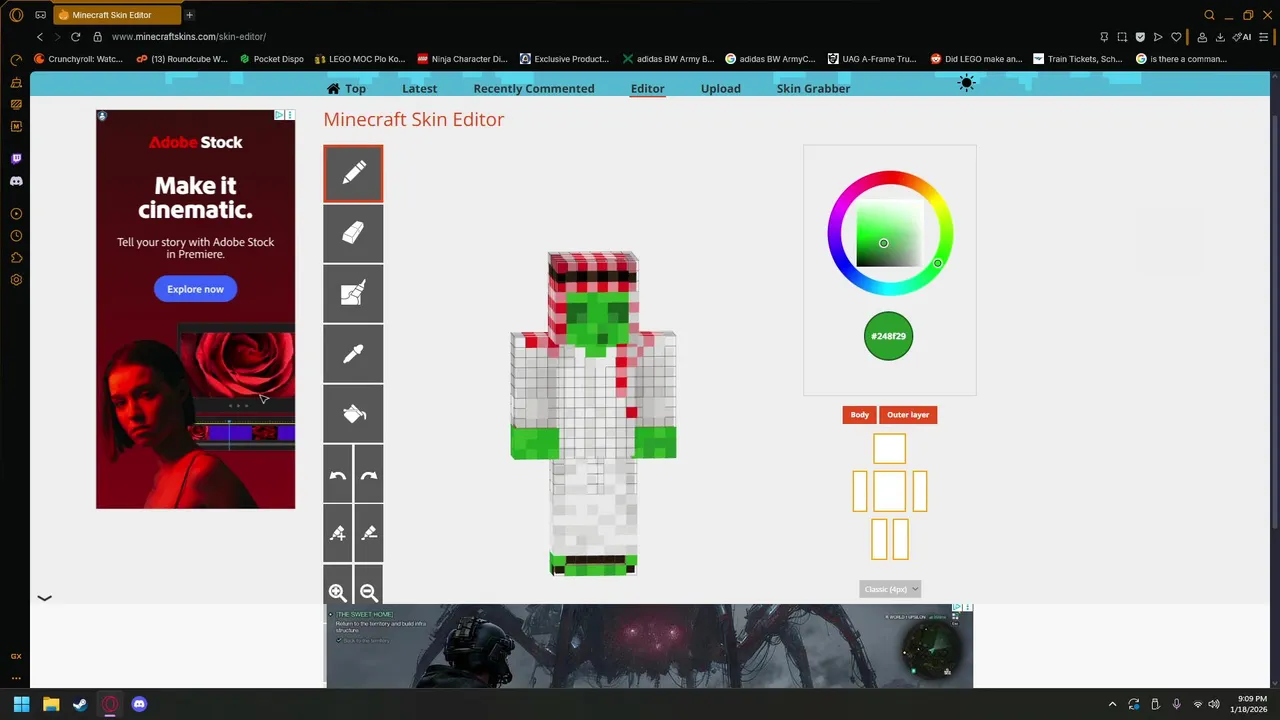Click the snapshot icon in address bar
The width and height of the screenshot is (1280, 720).
[x=1121, y=37]
